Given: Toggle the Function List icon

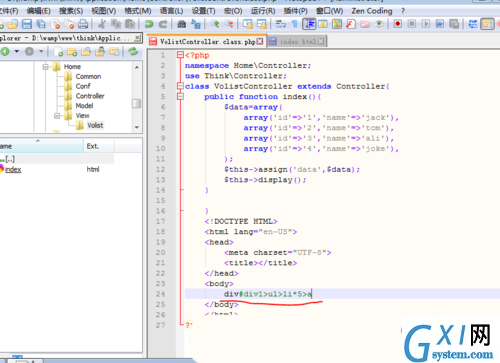Looking at the screenshot, I should [351, 24].
